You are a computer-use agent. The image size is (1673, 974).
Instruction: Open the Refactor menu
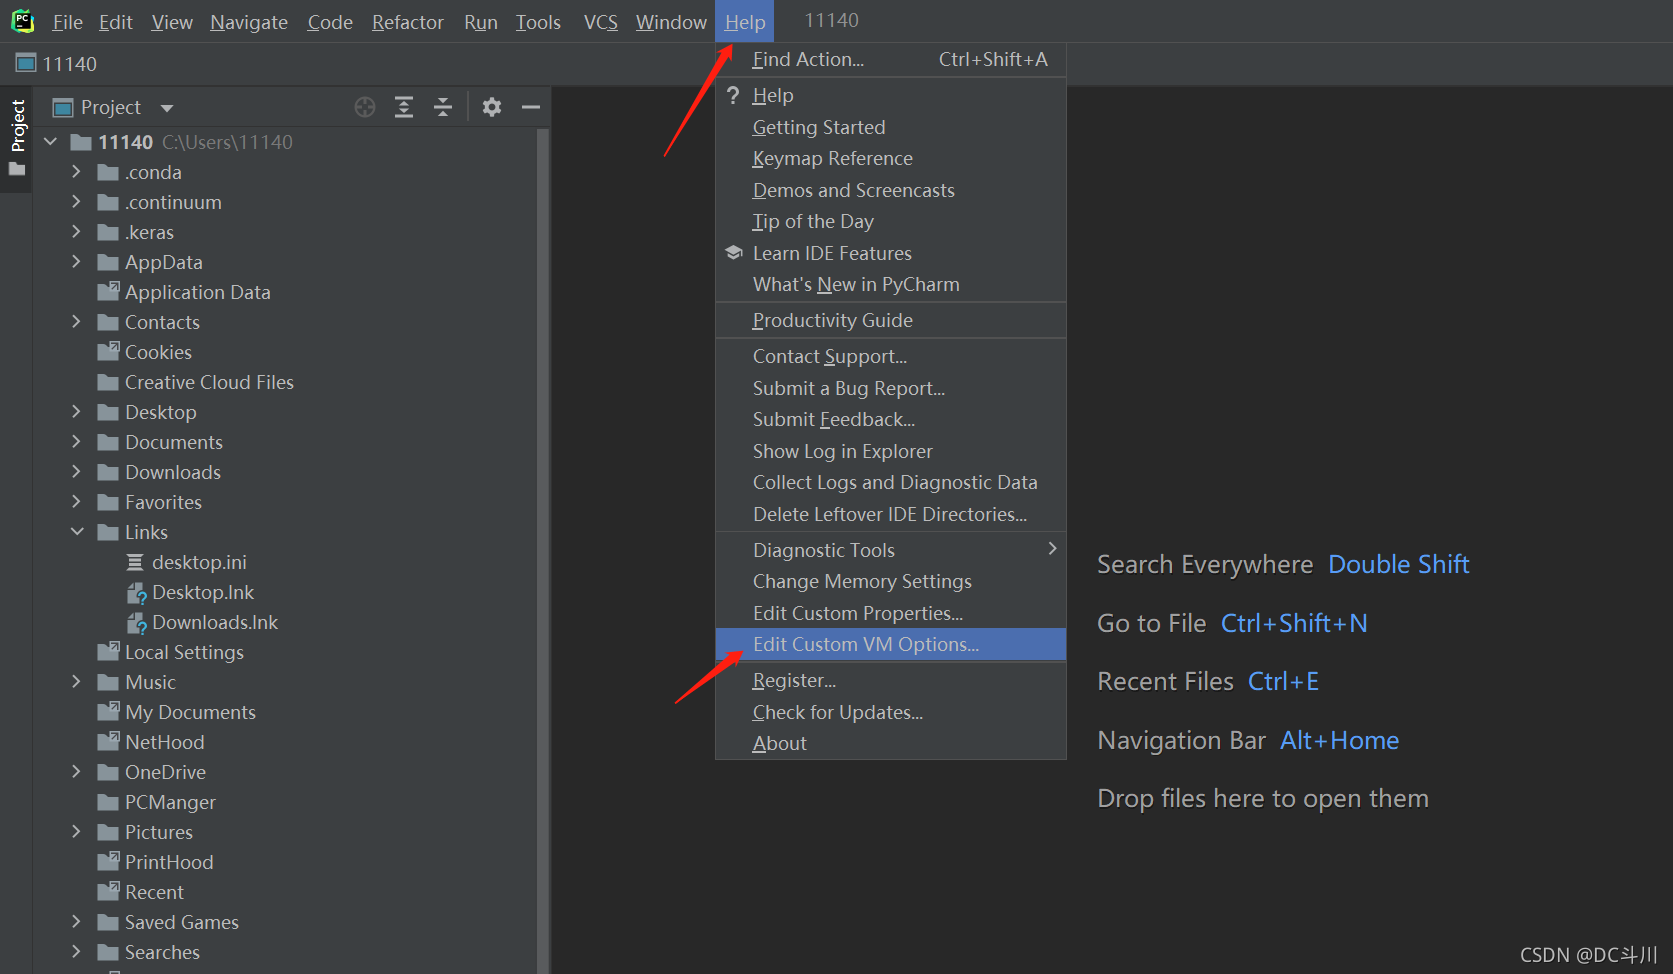point(407,22)
